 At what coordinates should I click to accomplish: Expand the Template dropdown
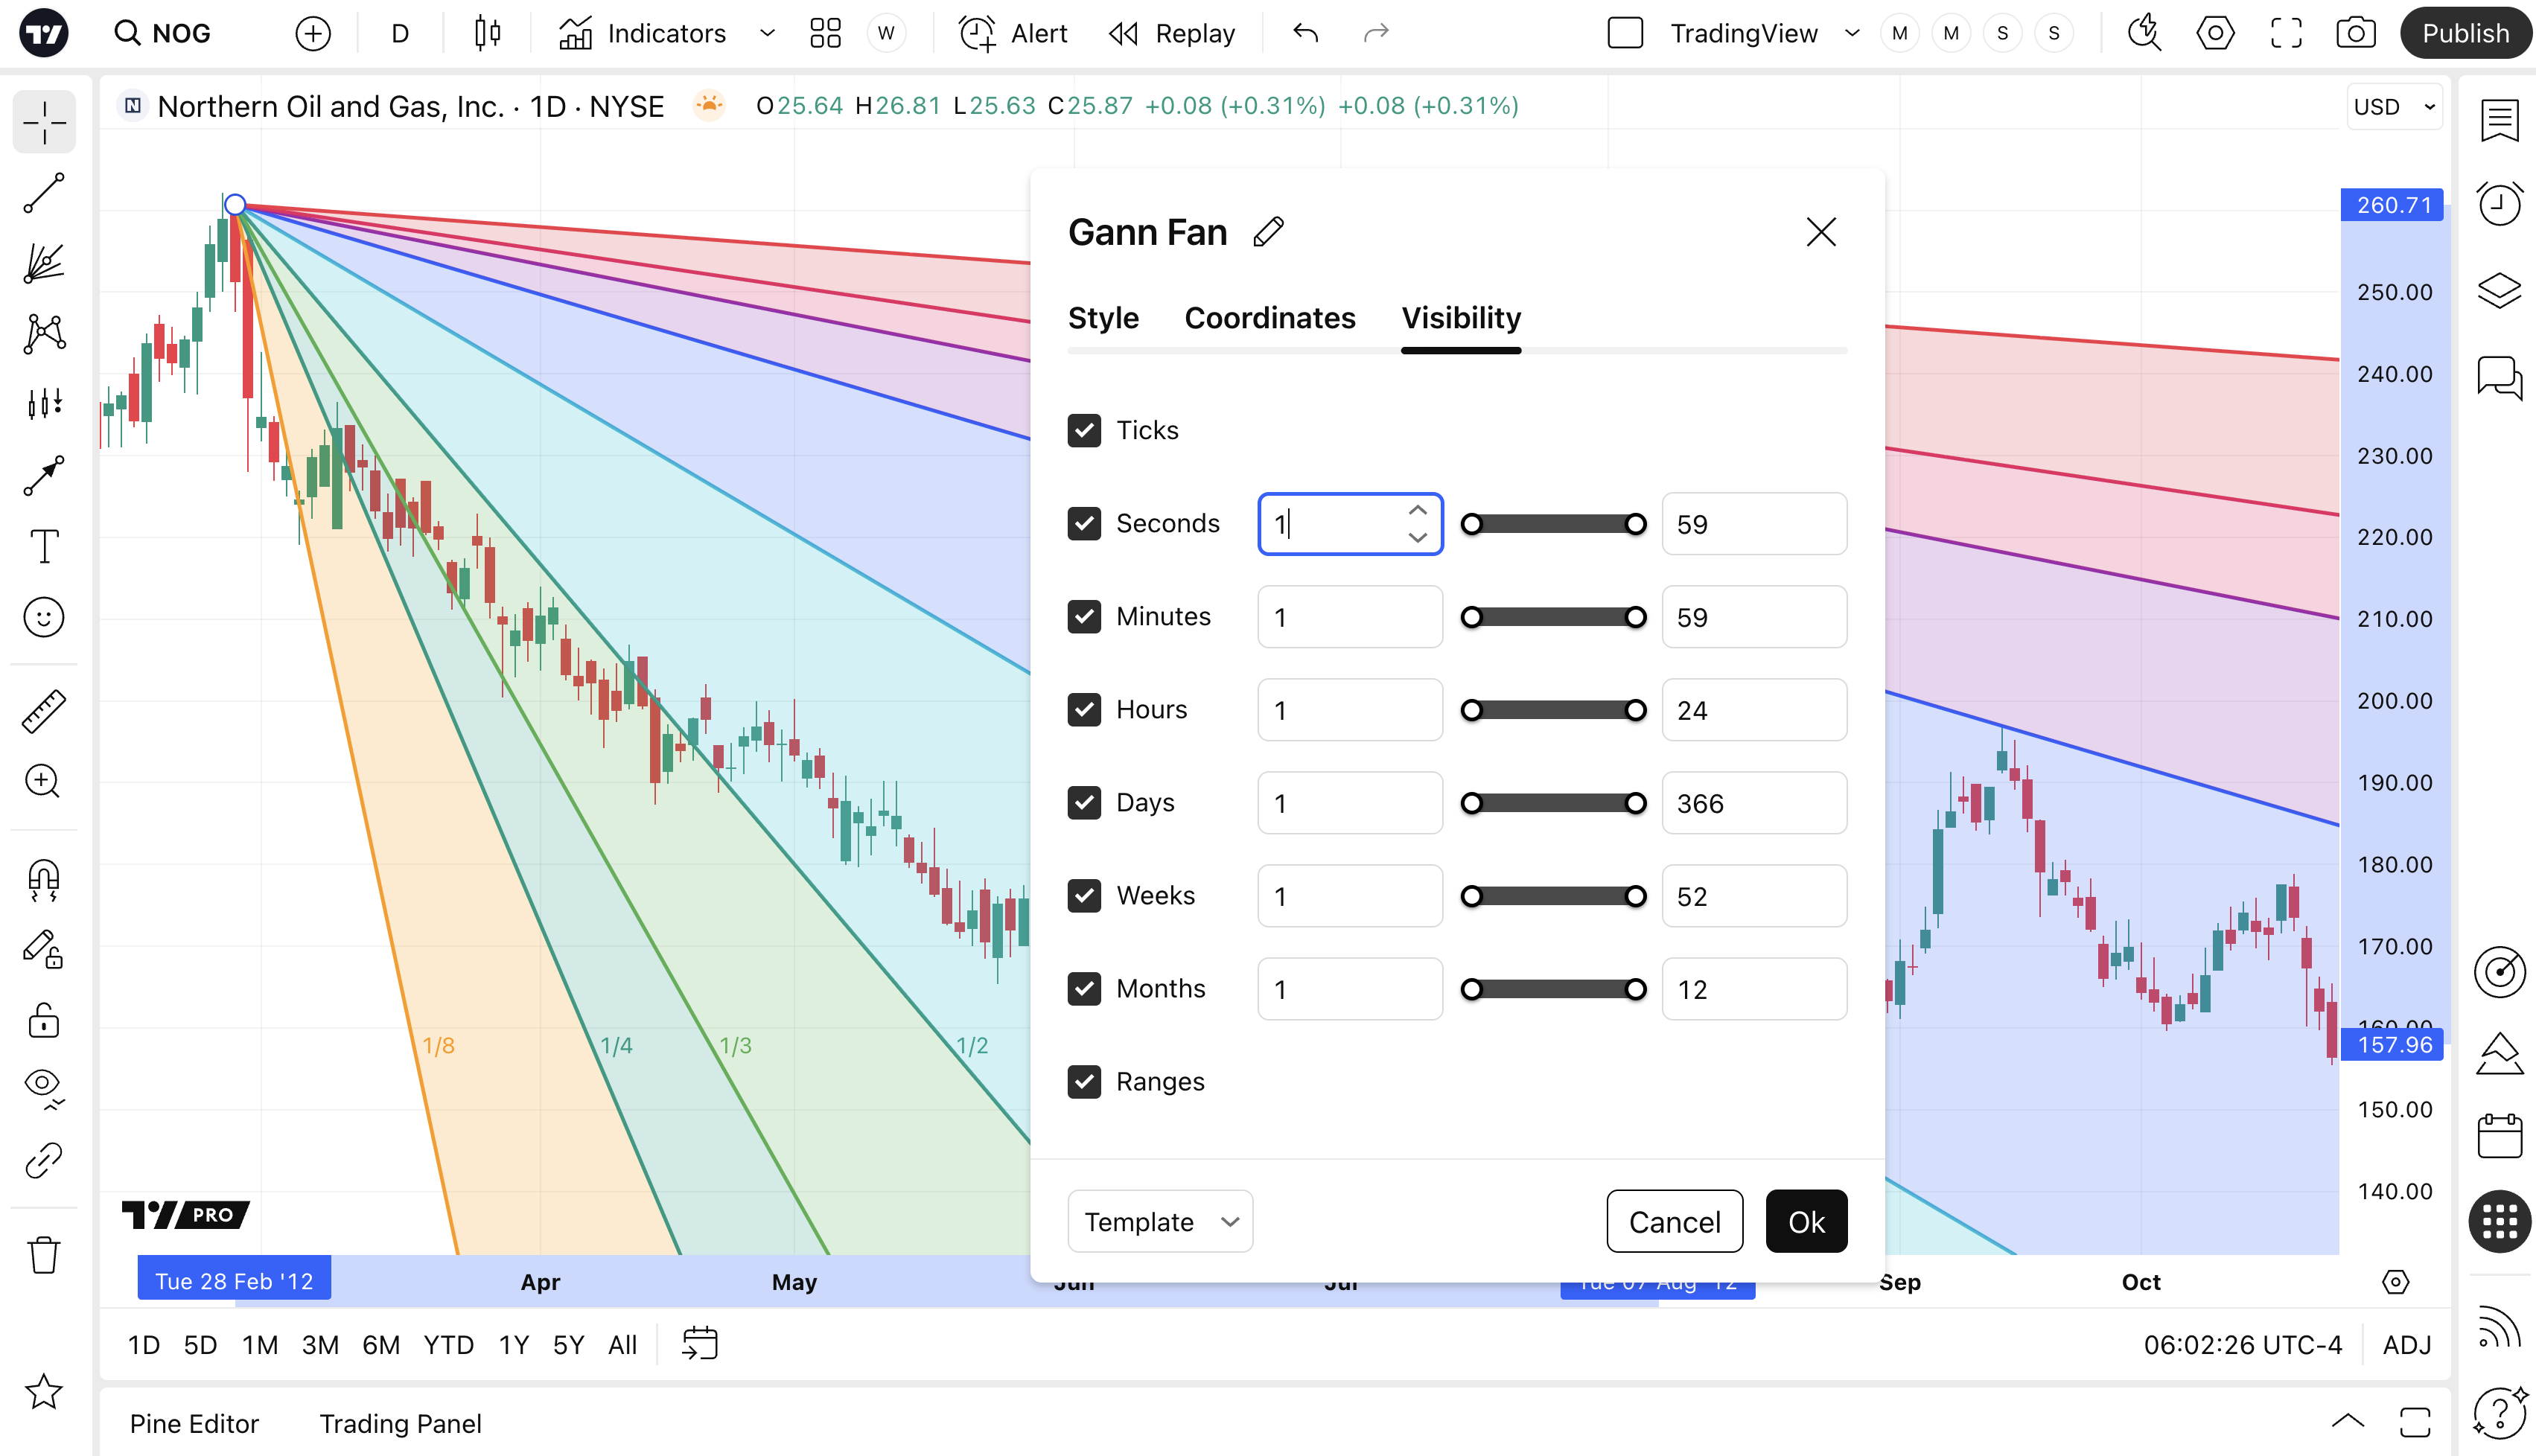pyautogui.click(x=1160, y=1222)
